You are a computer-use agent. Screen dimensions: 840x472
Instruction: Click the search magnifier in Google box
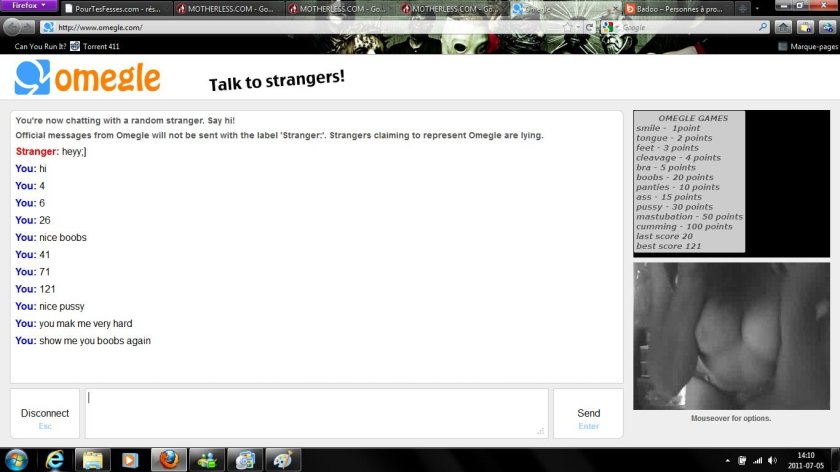pos(763,27)
